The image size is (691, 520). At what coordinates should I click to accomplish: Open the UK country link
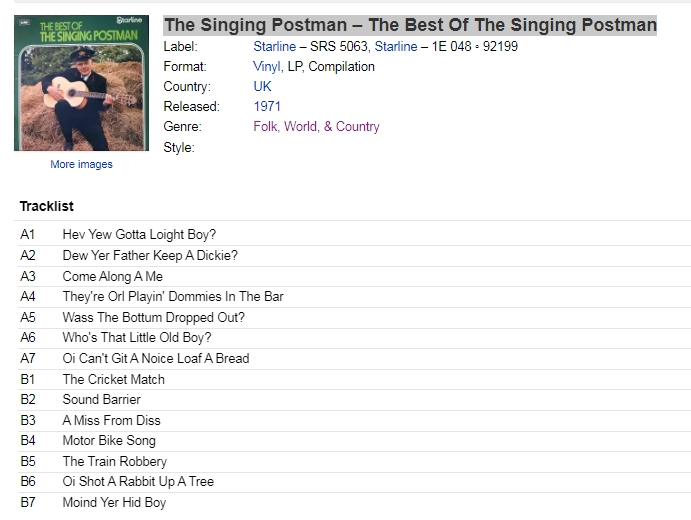point(262,86)
